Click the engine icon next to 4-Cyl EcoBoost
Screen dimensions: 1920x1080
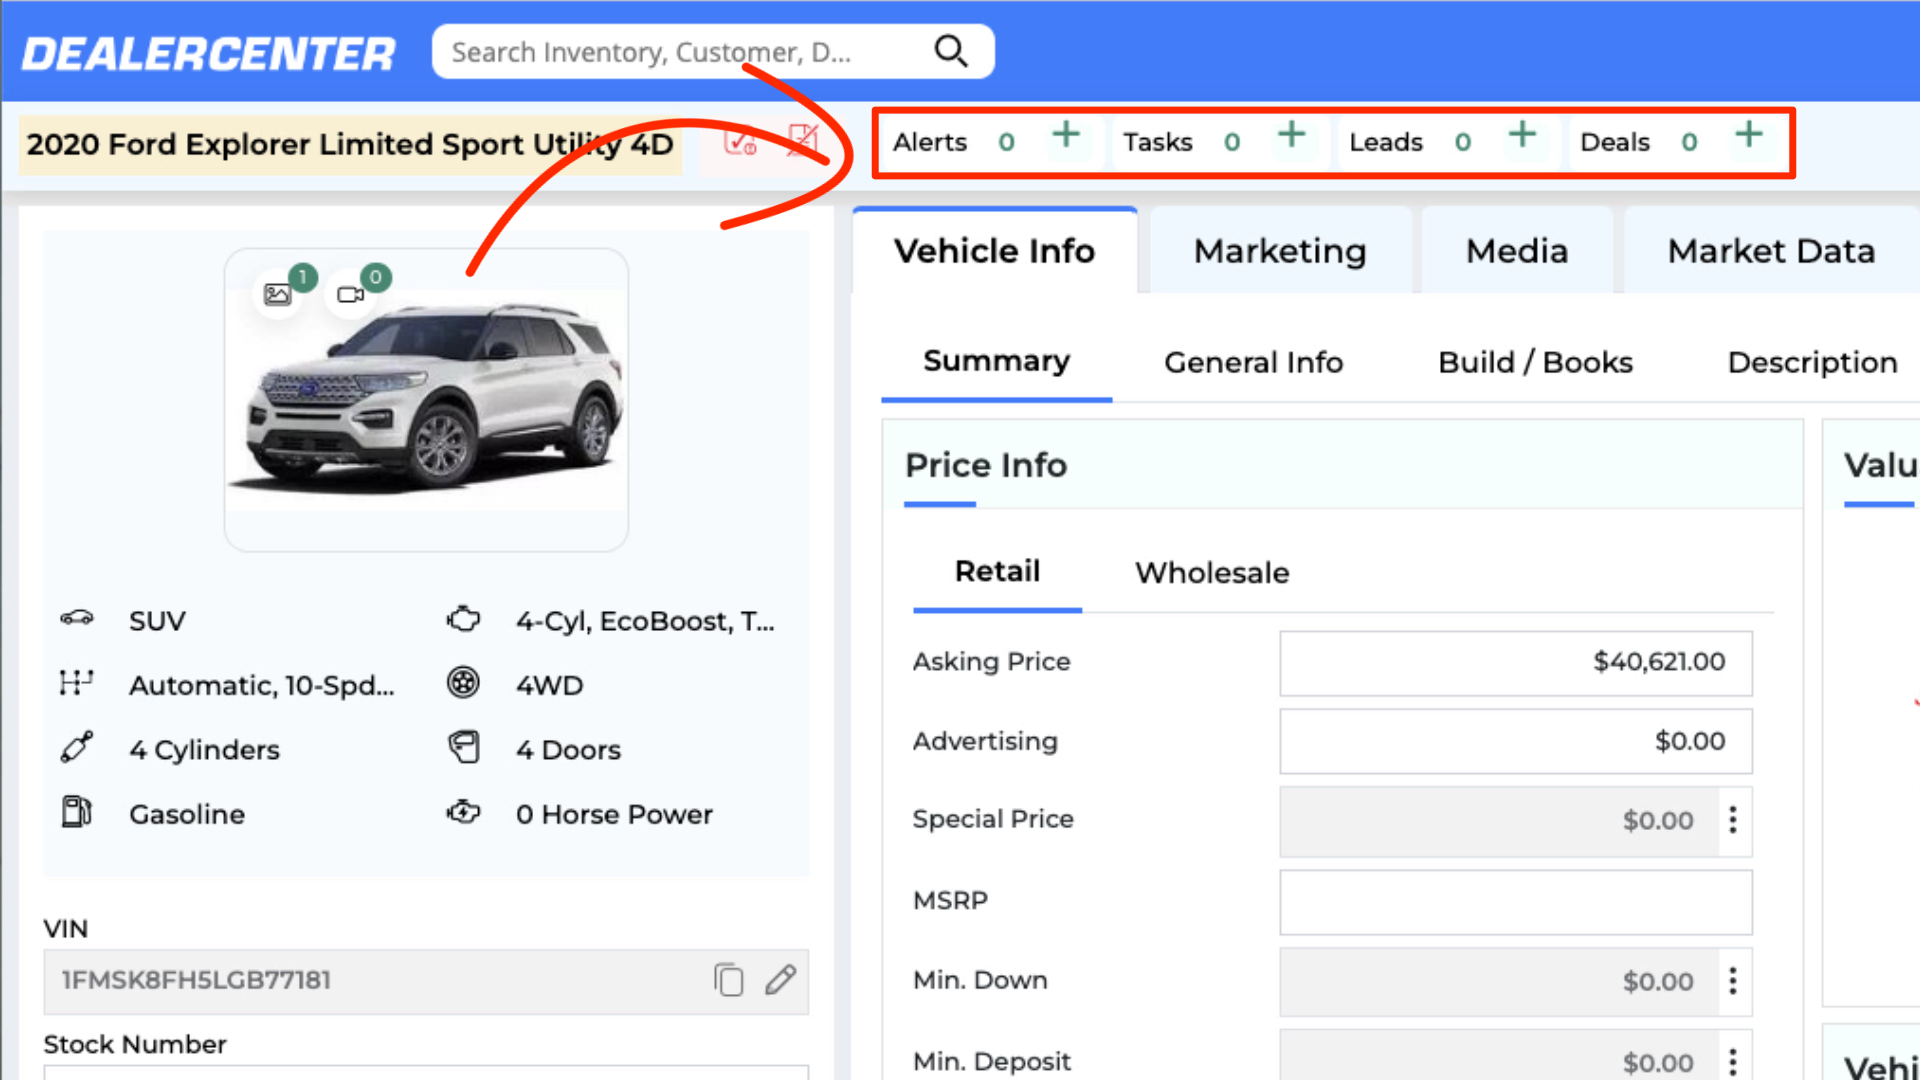tap(463, 619)
